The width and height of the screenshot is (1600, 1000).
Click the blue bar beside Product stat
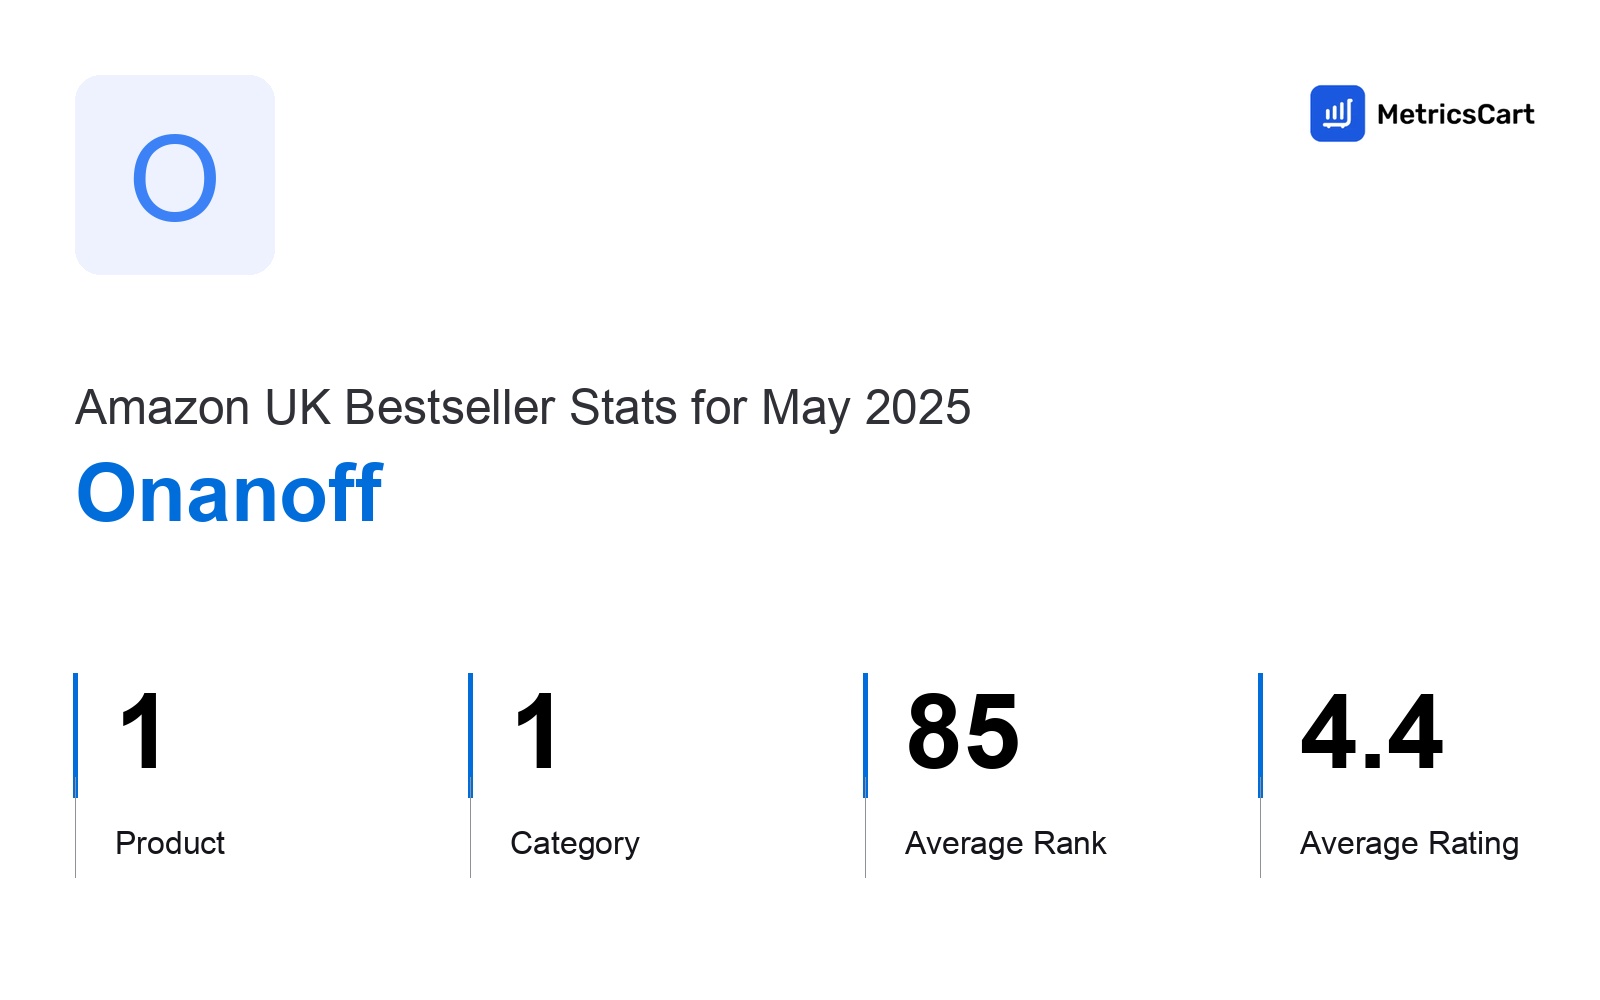[75, 735]
